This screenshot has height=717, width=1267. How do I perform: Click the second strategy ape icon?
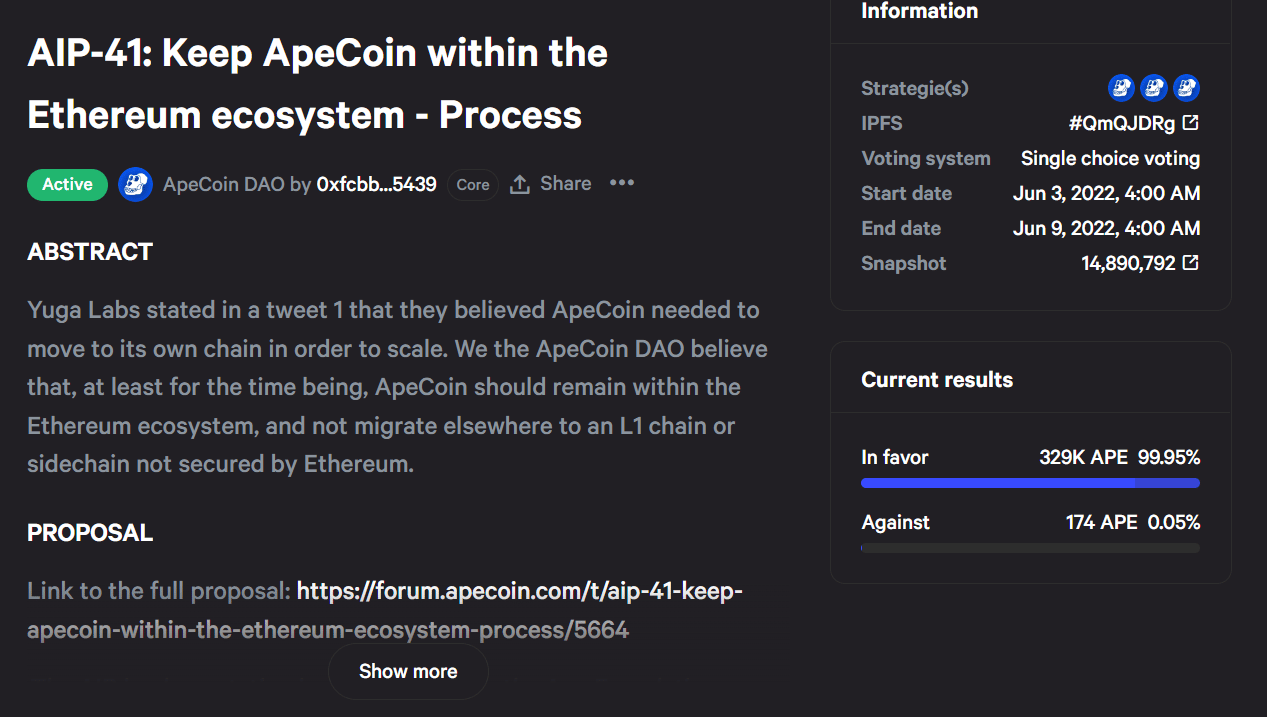tap(1154, 88)
